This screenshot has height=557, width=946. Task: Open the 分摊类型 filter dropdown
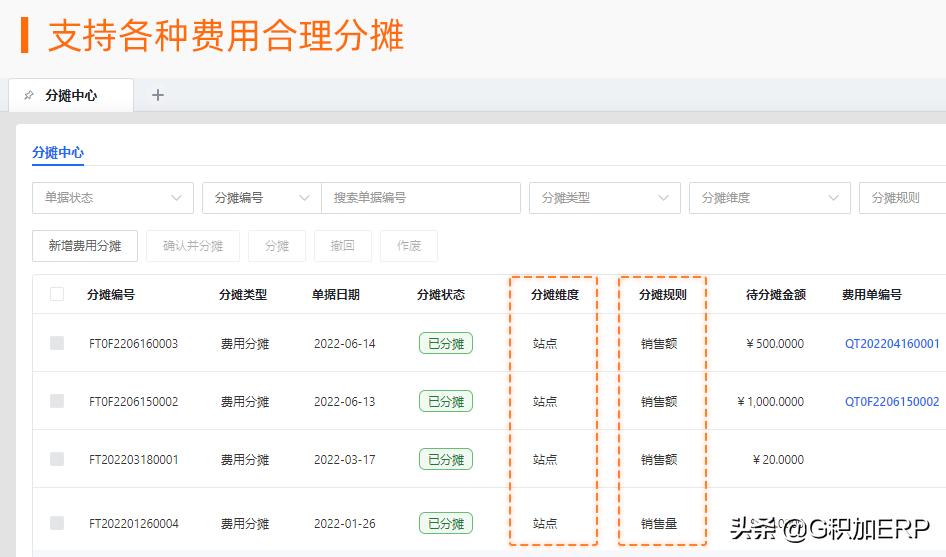tap(605, 198)
